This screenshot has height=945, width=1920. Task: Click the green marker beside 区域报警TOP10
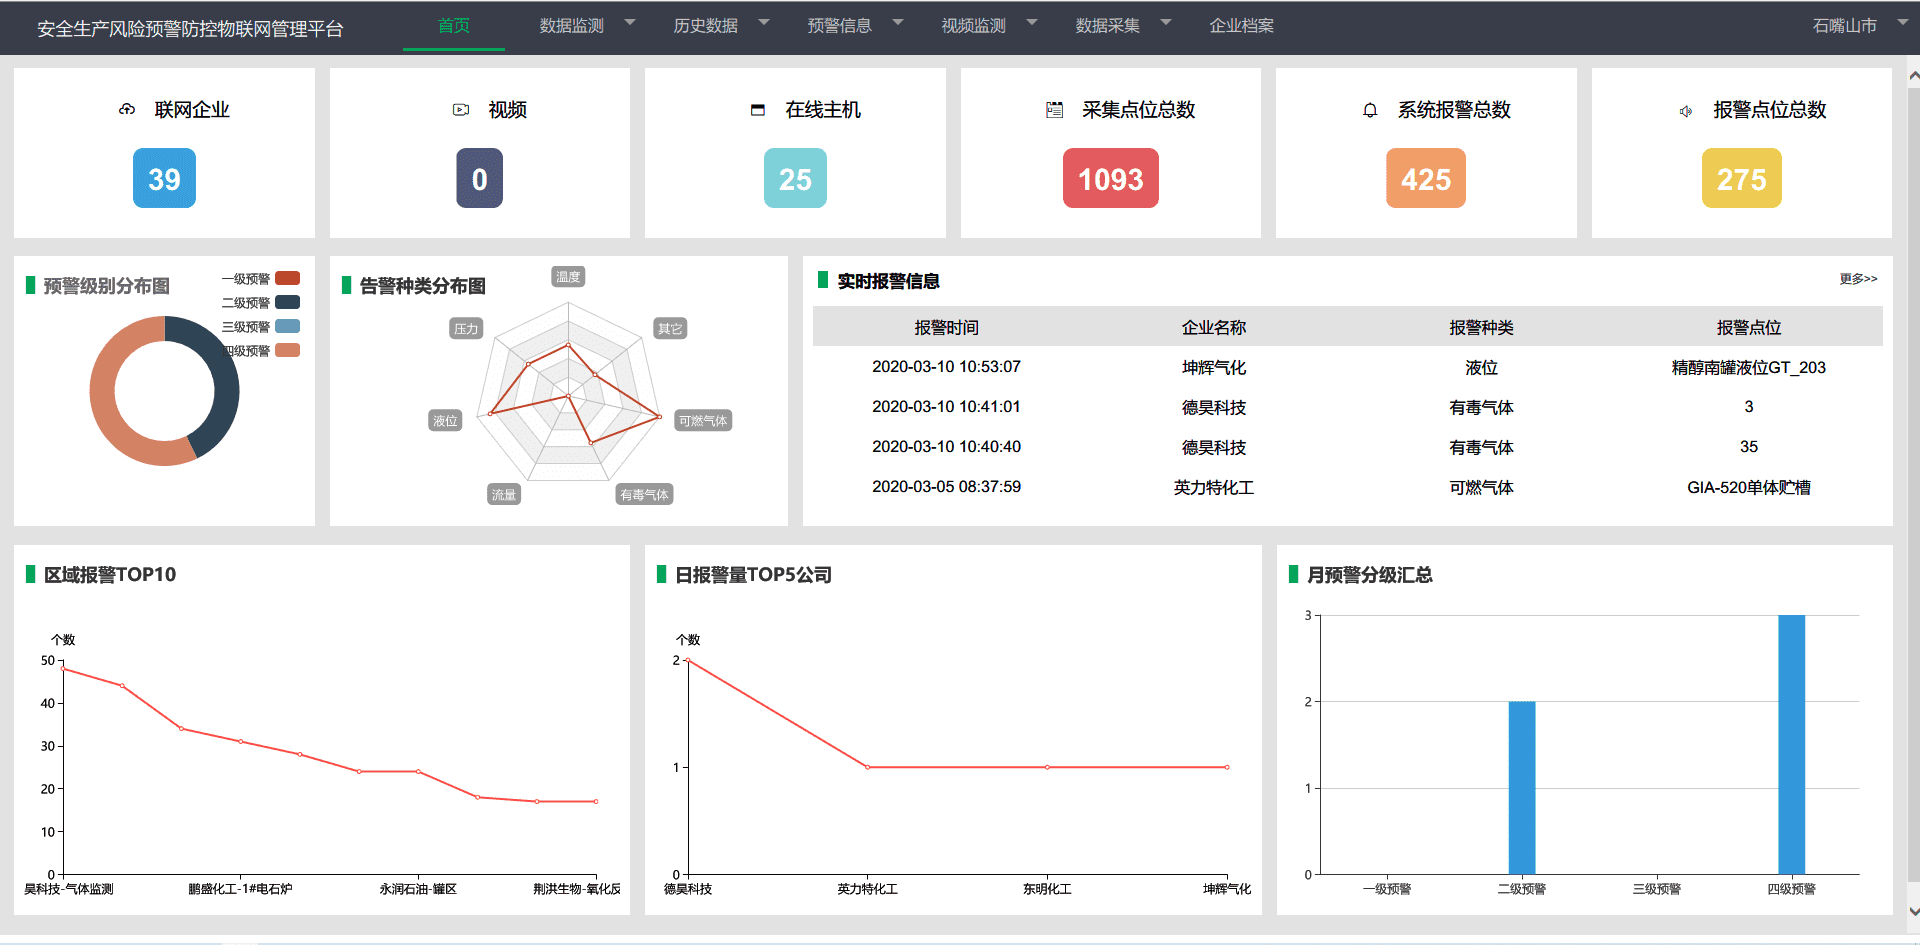[28, 575]
